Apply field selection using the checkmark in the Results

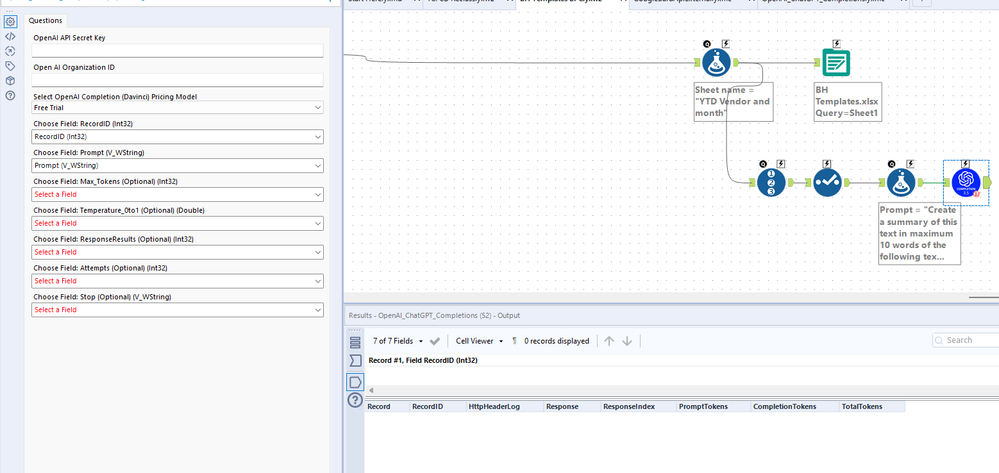coord(435,341)
